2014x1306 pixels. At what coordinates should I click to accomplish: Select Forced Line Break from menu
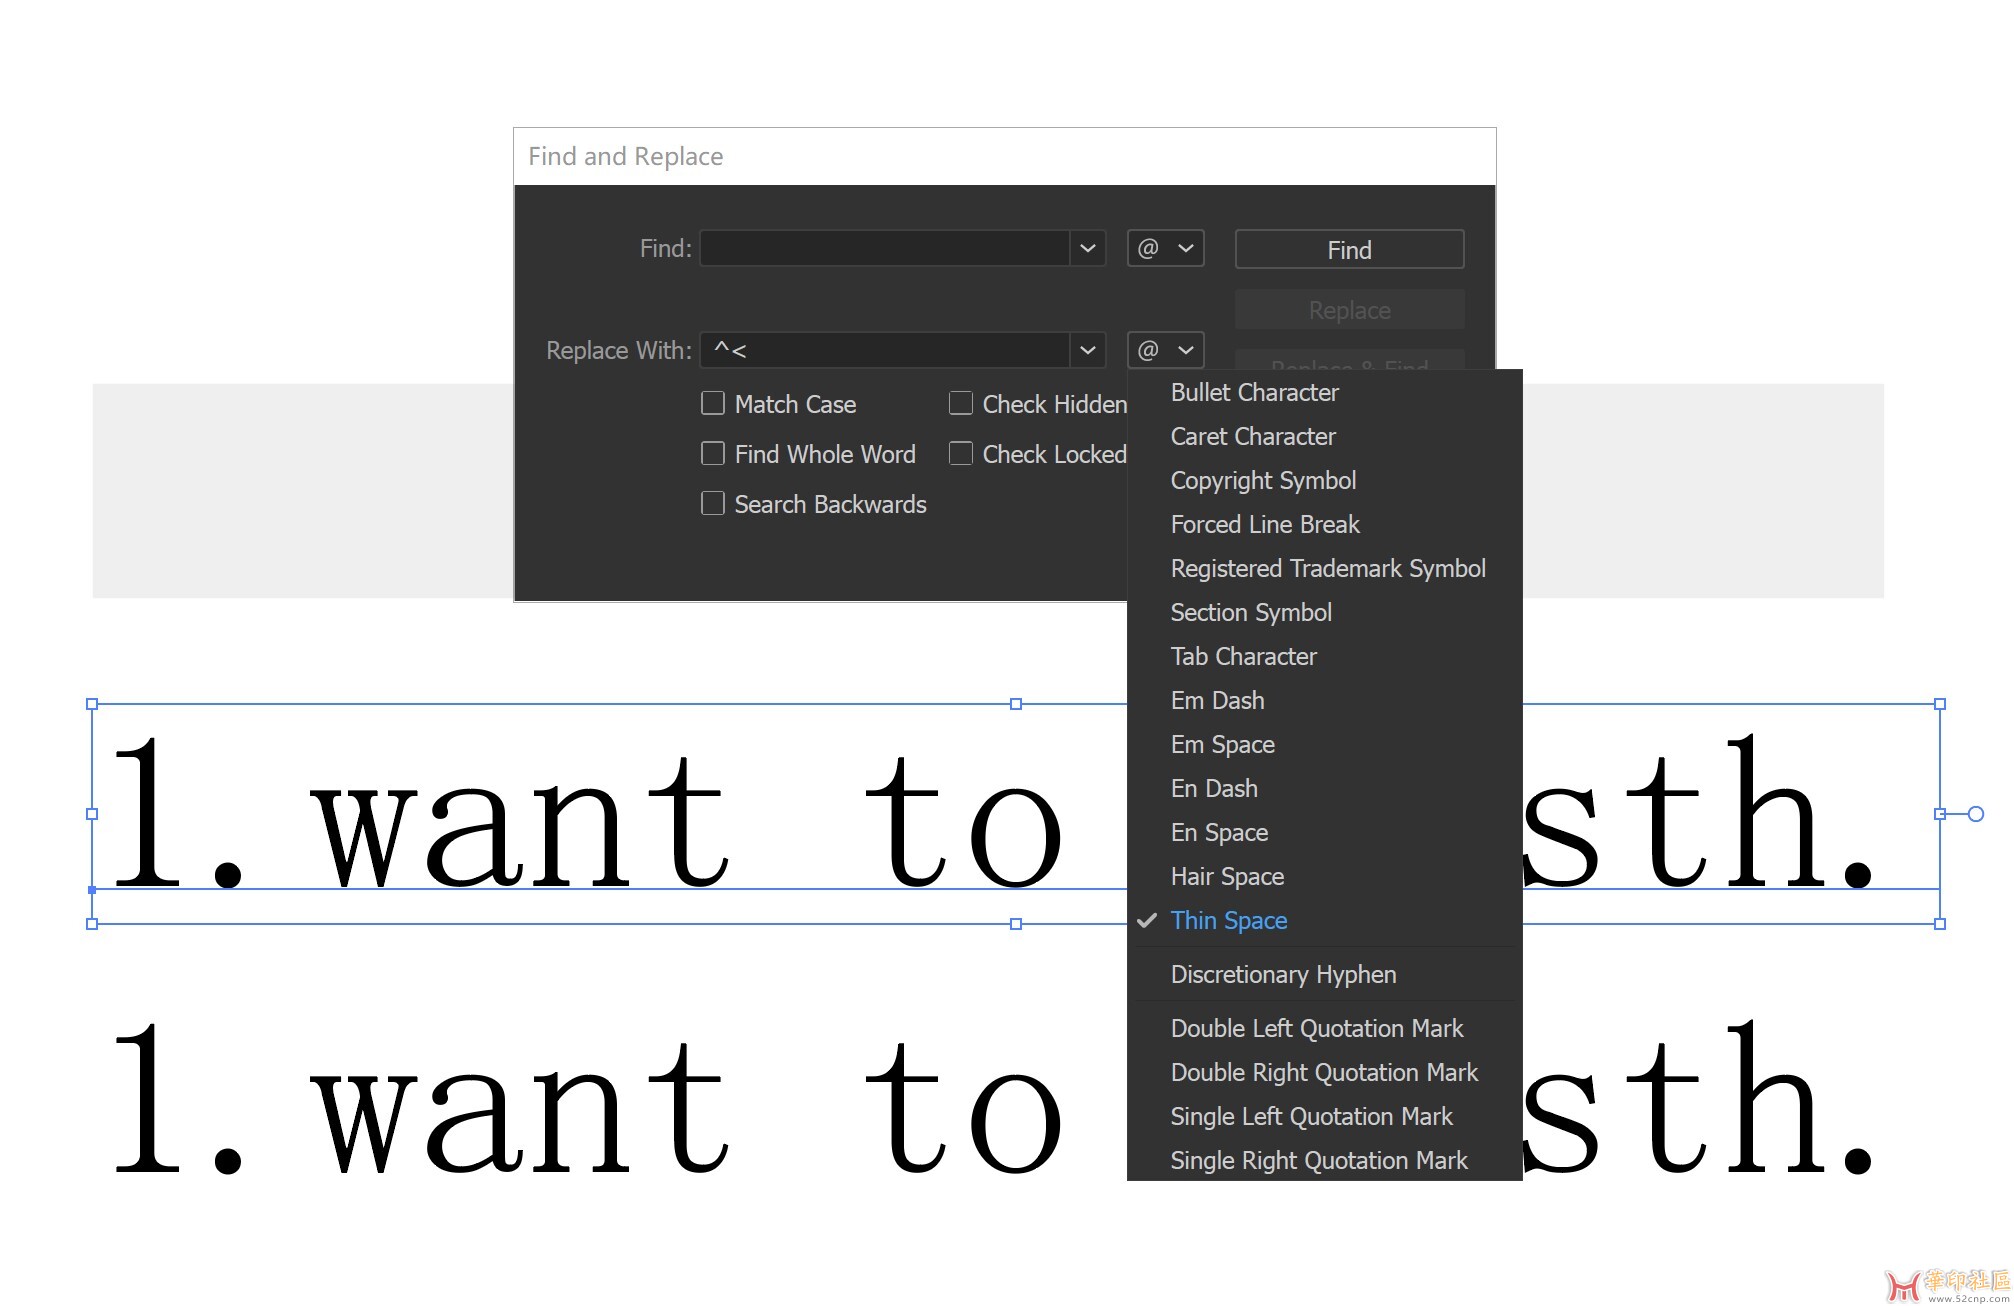coord(1265,524)
